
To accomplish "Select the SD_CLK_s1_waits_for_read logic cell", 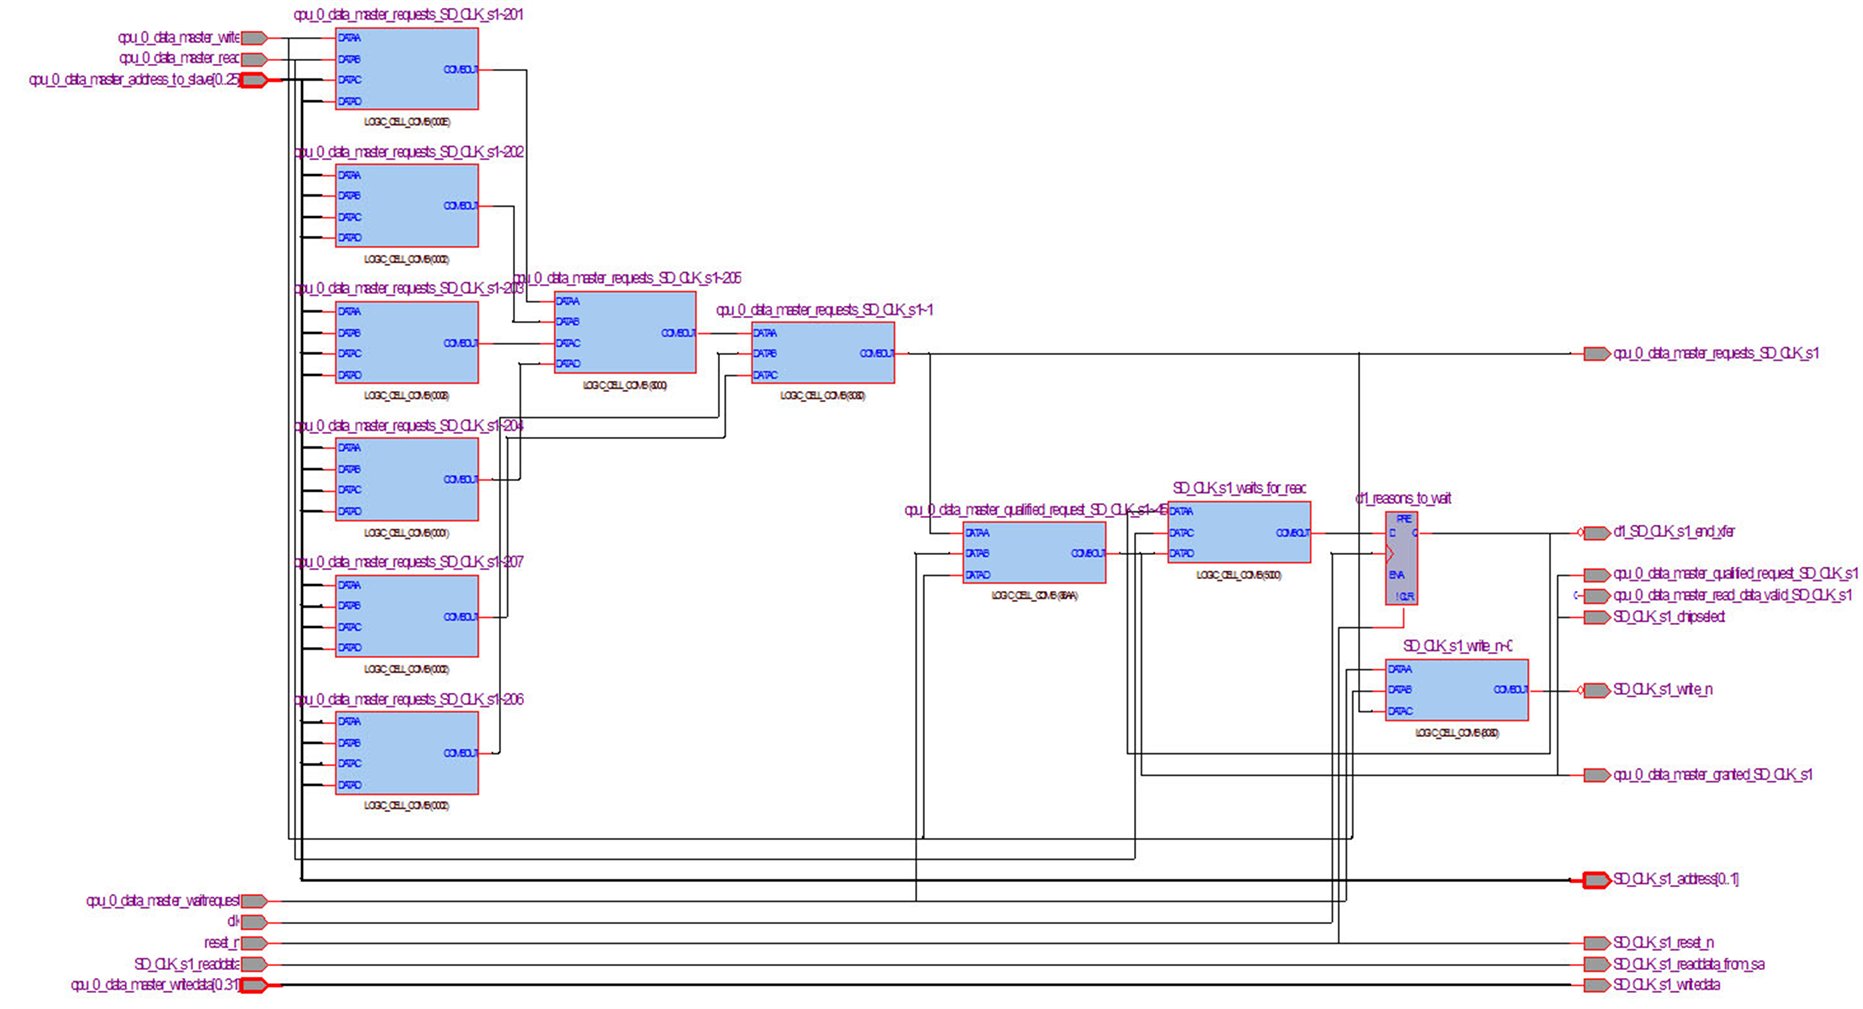I will [x=1239, y=533].
